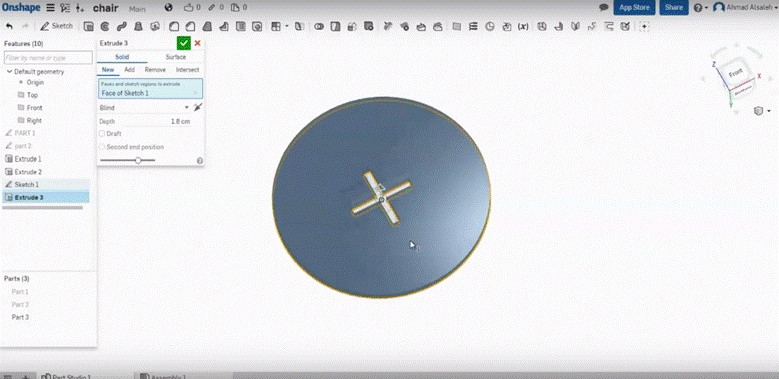Select the Helix tool icon

pos(473,26)
